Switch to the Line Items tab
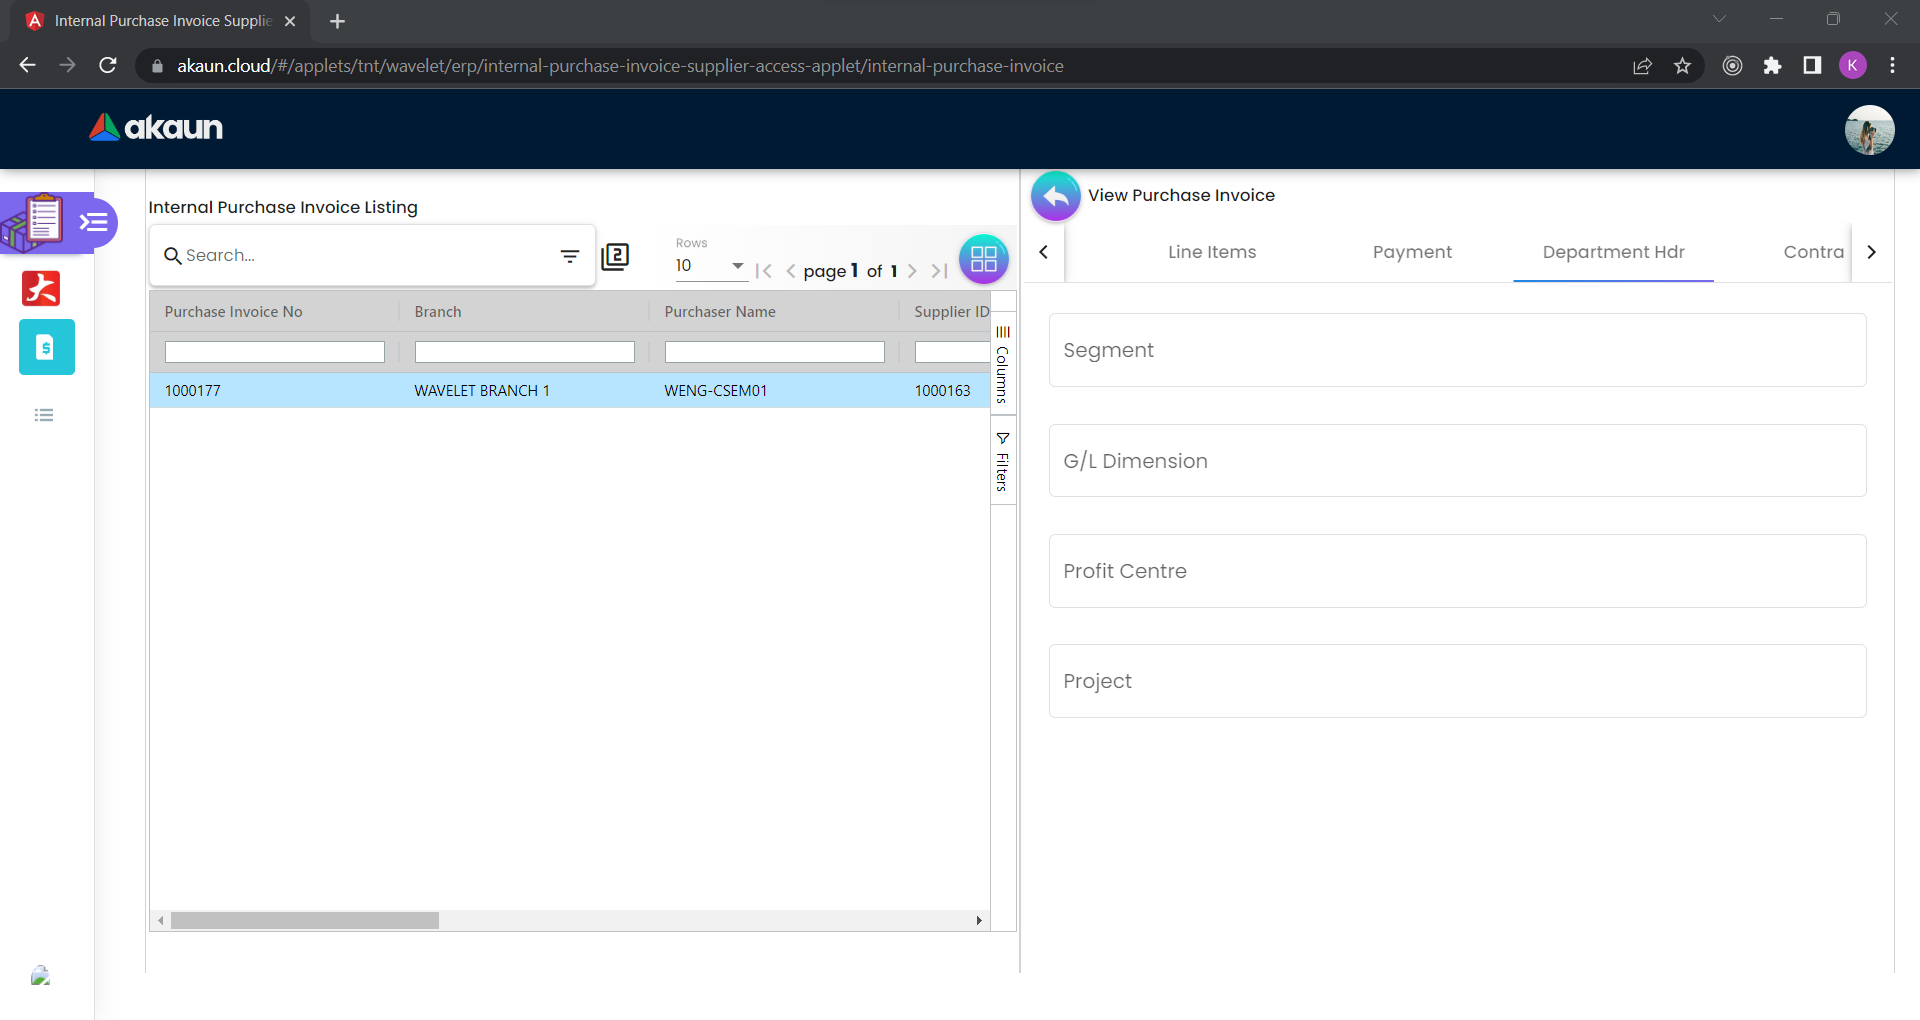This screenshot has width=1920, height=1020. [x=1211, y=252]
